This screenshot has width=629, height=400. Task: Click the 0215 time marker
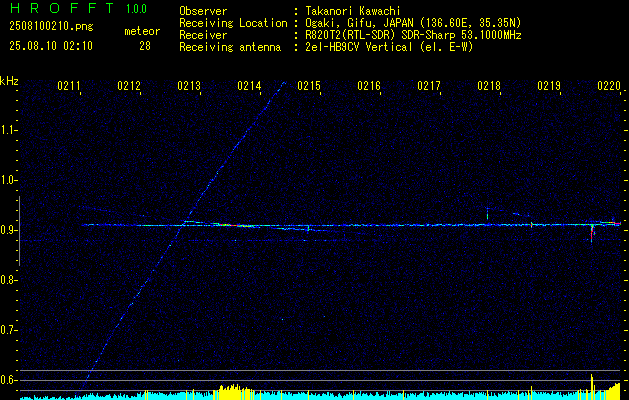pyautogui.click(x=309, y=85)
